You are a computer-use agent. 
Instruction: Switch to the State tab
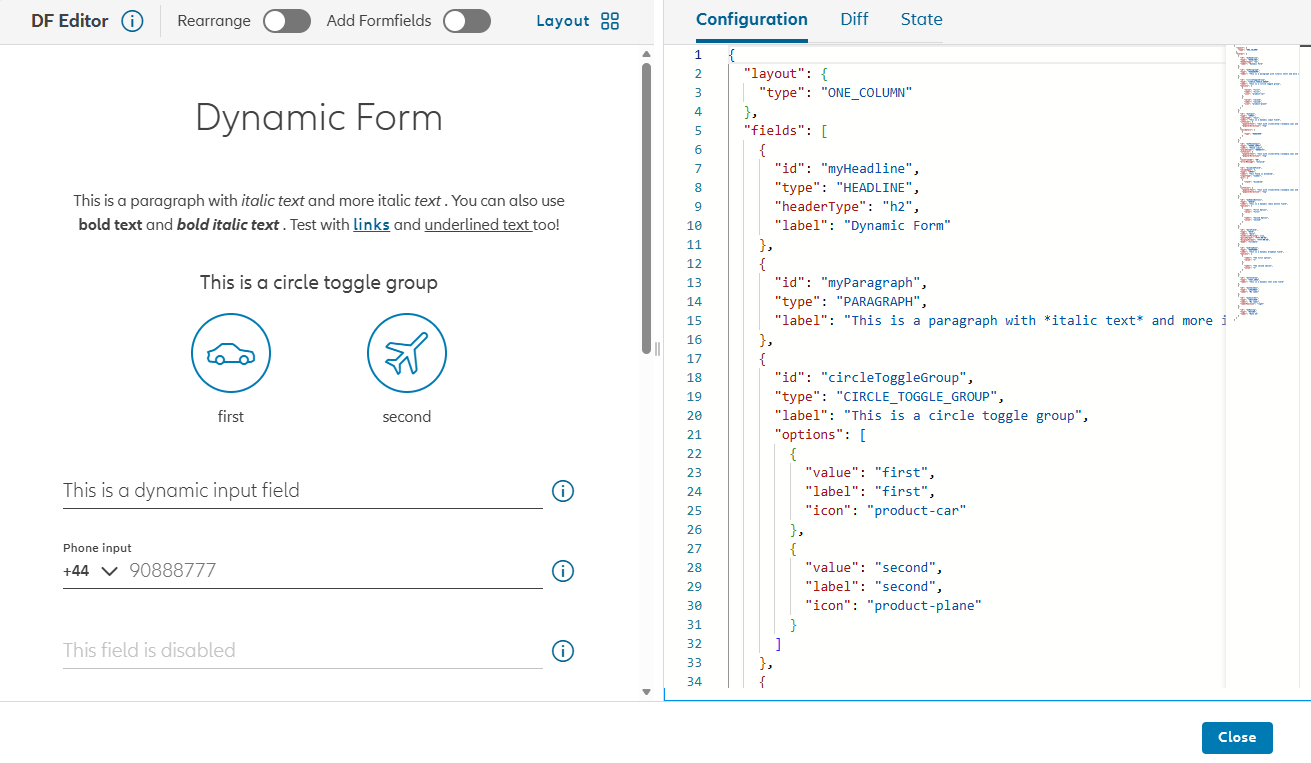(x=921, y=19)
